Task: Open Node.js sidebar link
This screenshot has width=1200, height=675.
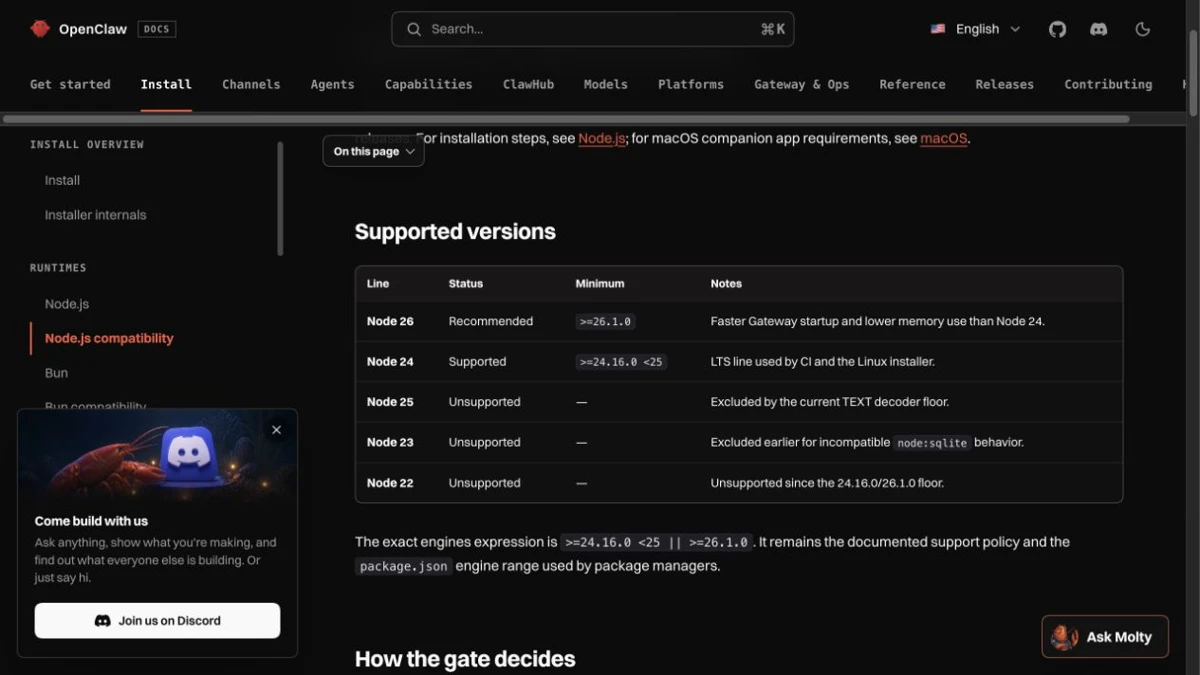Action: point(67,304)
